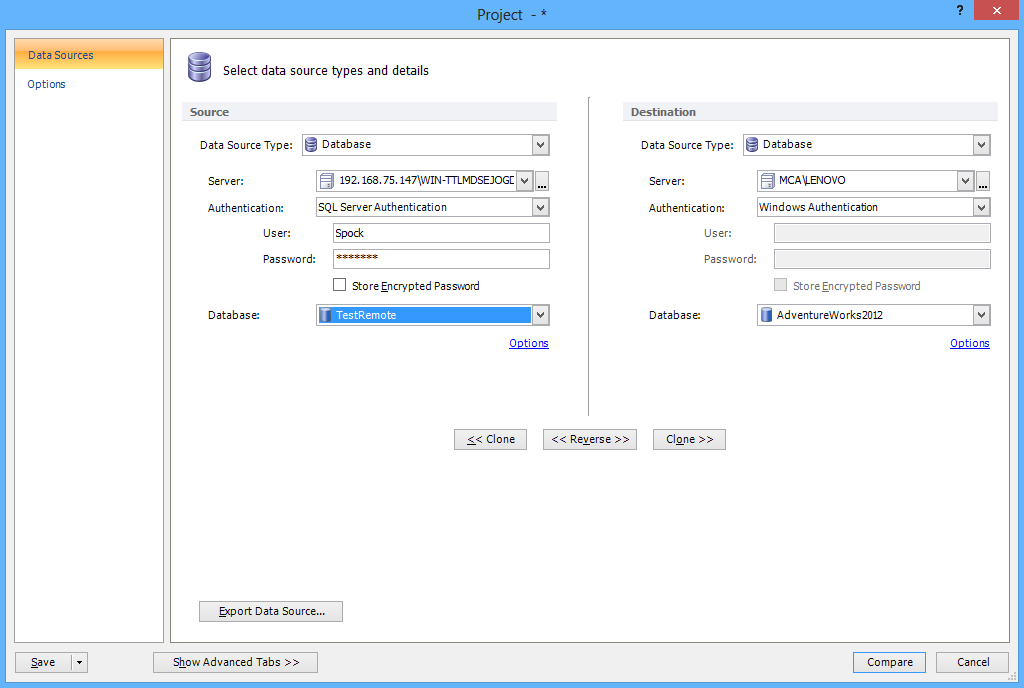Image resolution: width=1024 pixels, height=688 pixels.
Task: Expand Destination Data Source Type dropdown
Action: point(981,145)
